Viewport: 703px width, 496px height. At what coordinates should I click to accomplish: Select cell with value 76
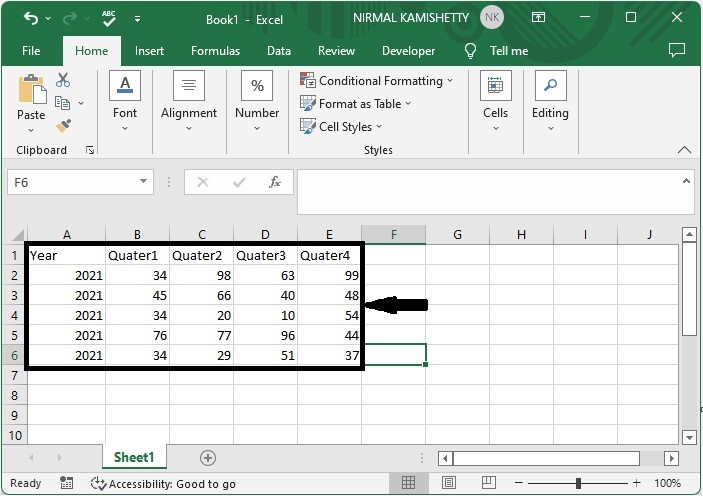(x=138, y=335)
